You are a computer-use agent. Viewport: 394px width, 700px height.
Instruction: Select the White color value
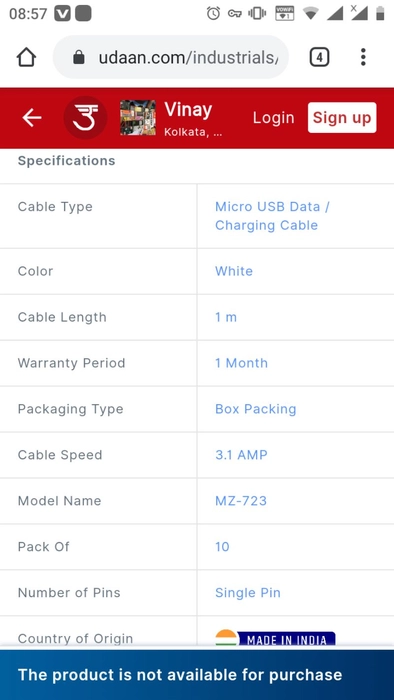(x=234, y=271)
